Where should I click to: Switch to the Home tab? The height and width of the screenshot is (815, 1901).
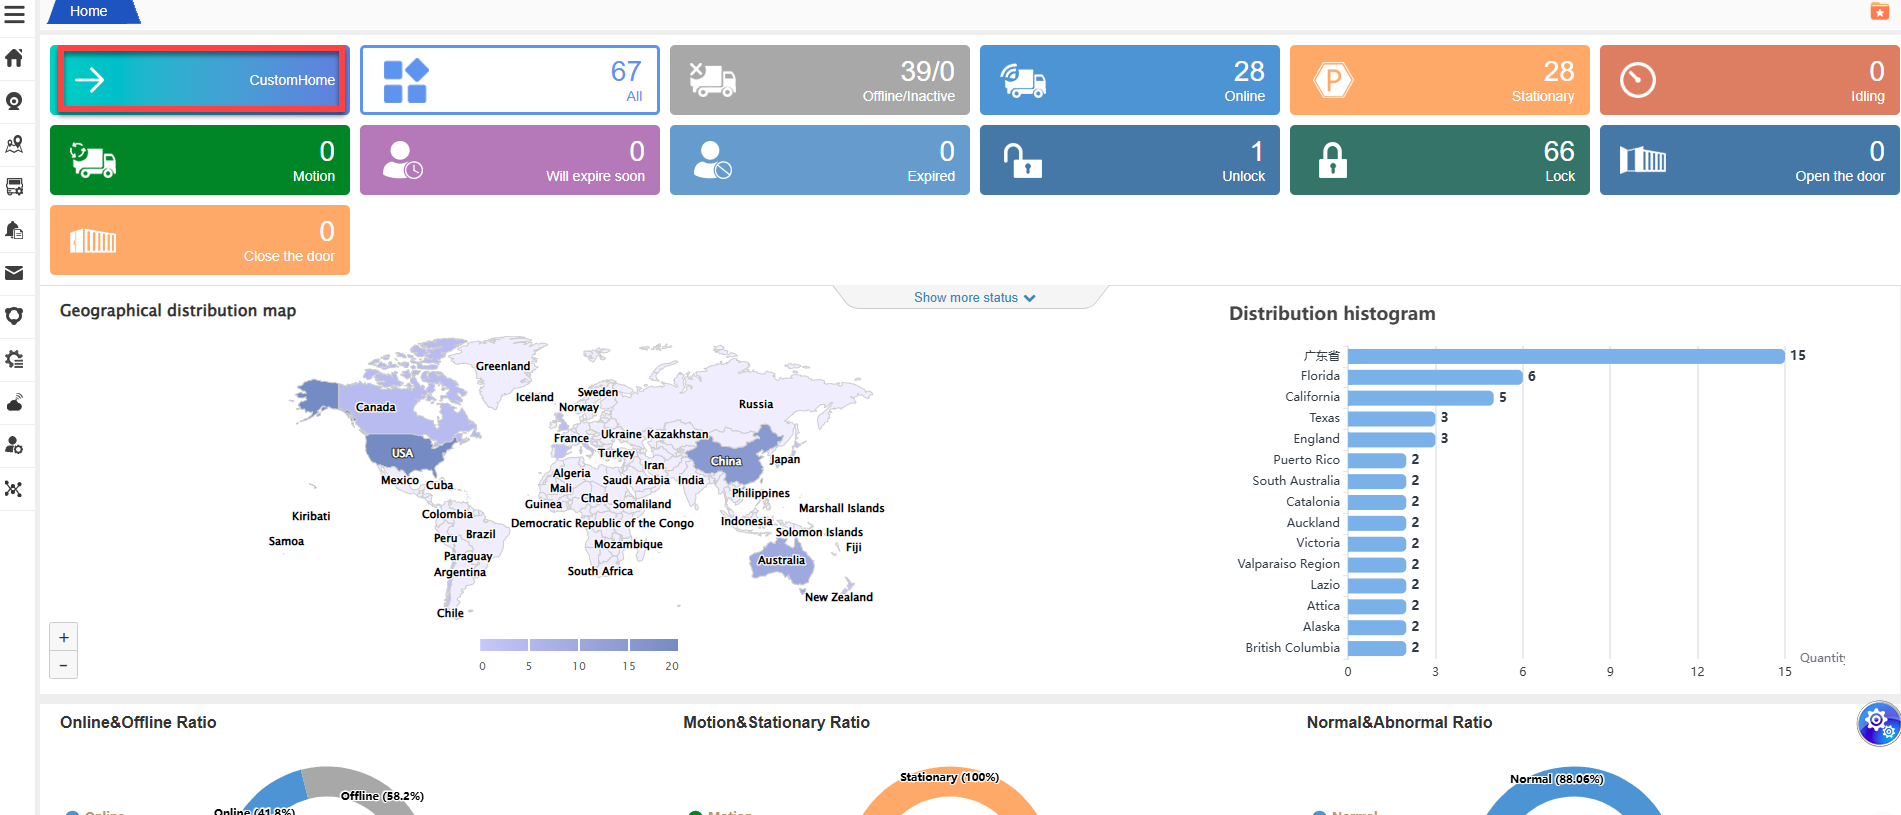pyautogui.click(x=89, y=11)
